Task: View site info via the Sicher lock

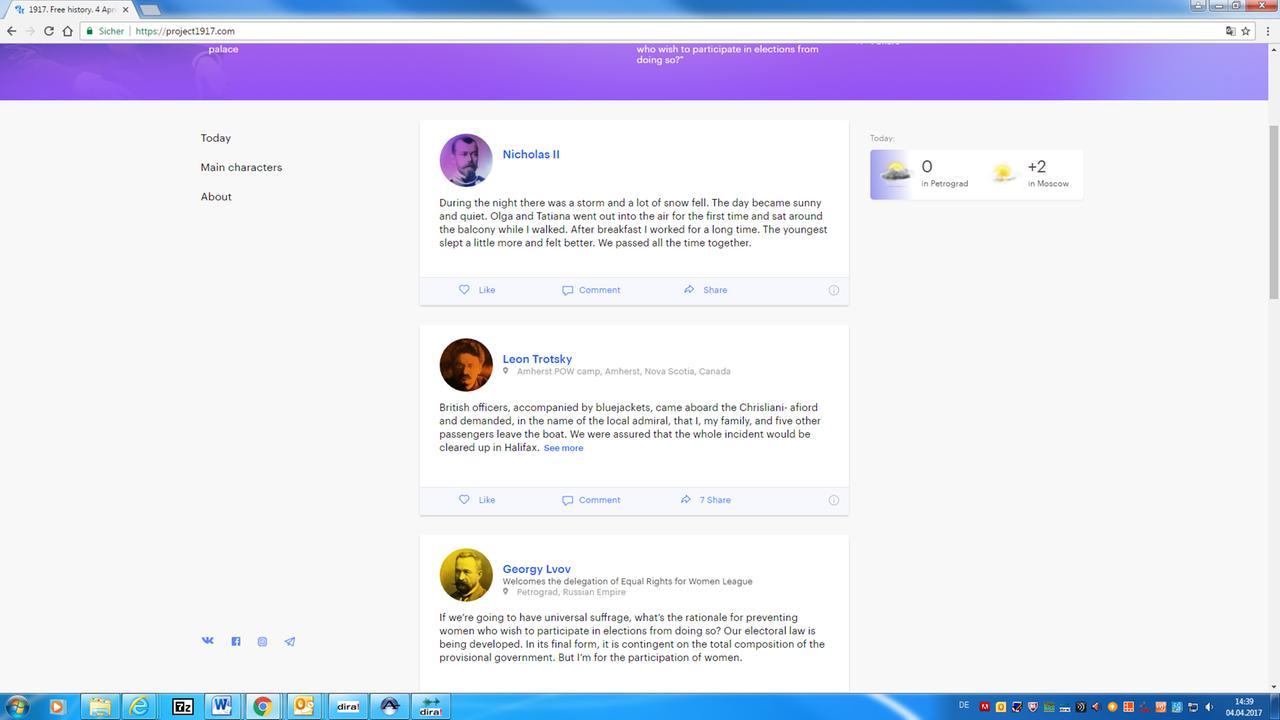Action: [x=105, y=31]
